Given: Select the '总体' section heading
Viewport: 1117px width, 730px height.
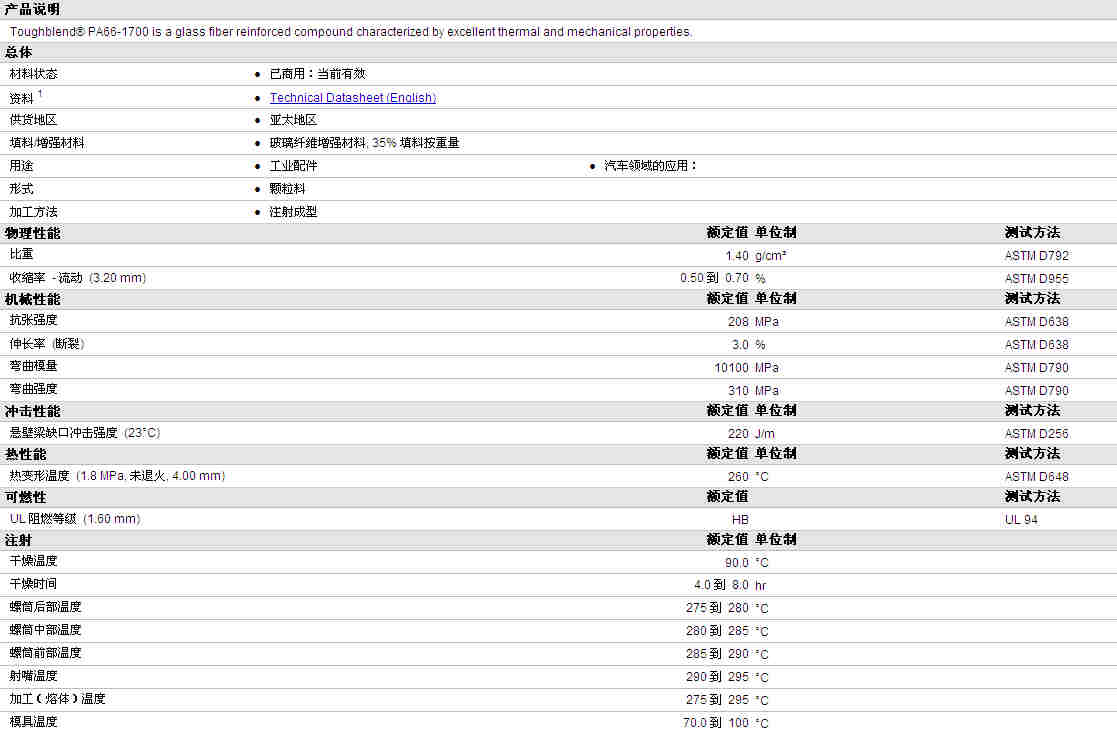Looking at the screenshot, I should 19,52.
